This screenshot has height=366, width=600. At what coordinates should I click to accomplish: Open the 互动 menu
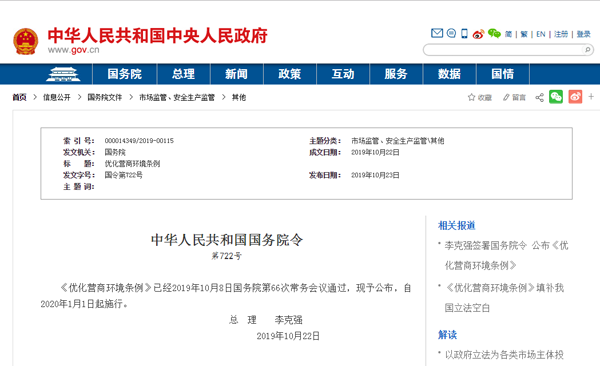coord(343,74)
